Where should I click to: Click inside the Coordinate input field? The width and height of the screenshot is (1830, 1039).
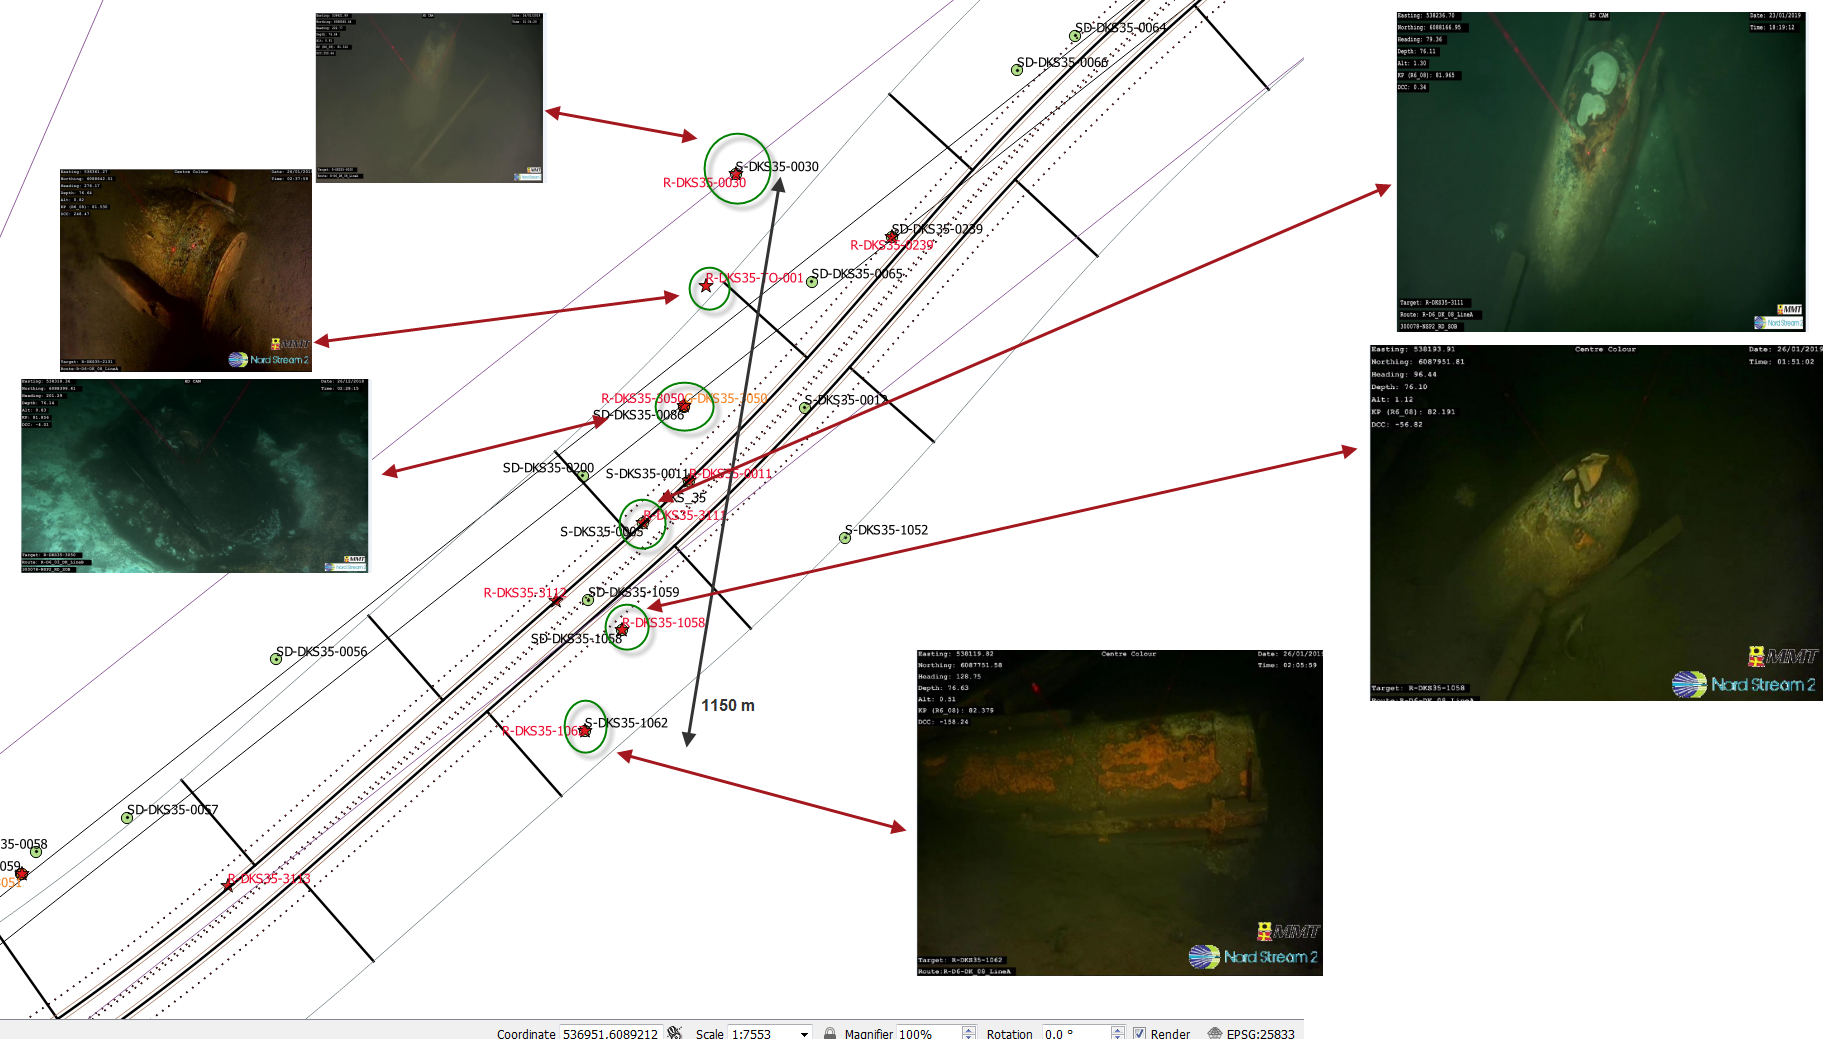click(x=610, y=1033)
